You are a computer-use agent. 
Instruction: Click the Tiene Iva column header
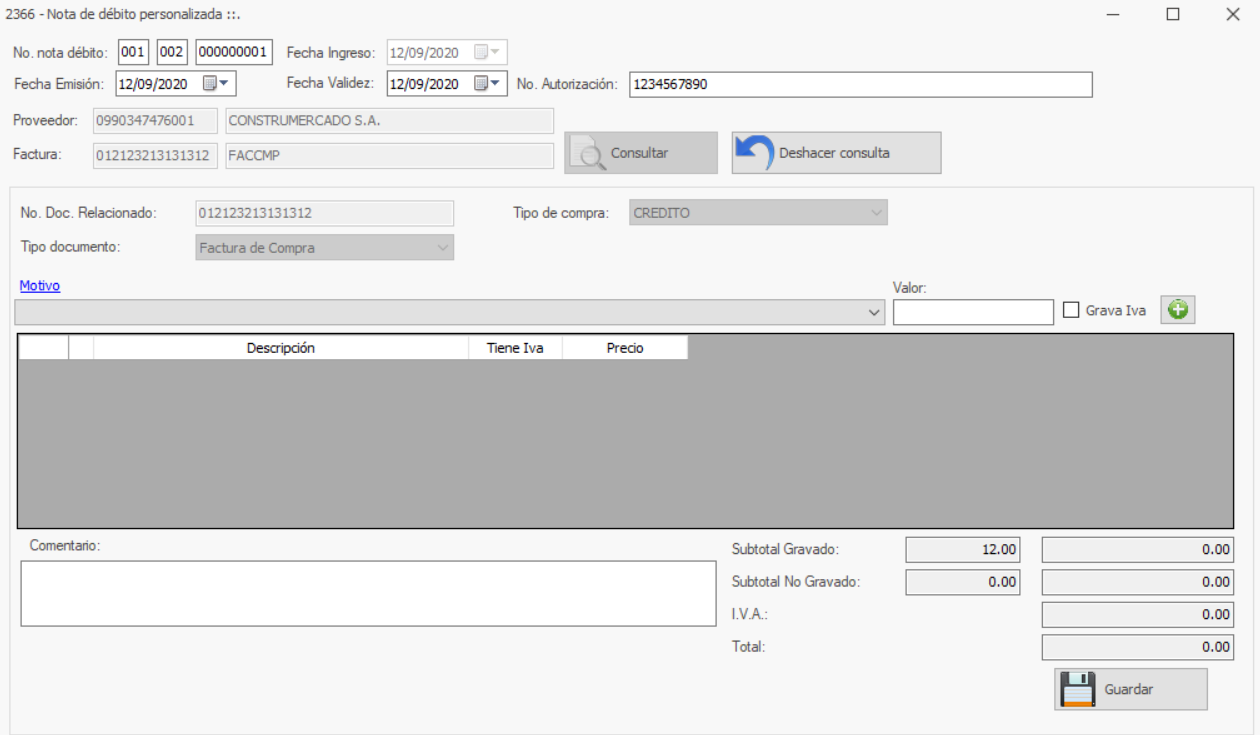pyautogui.click(x=515, y=348)
